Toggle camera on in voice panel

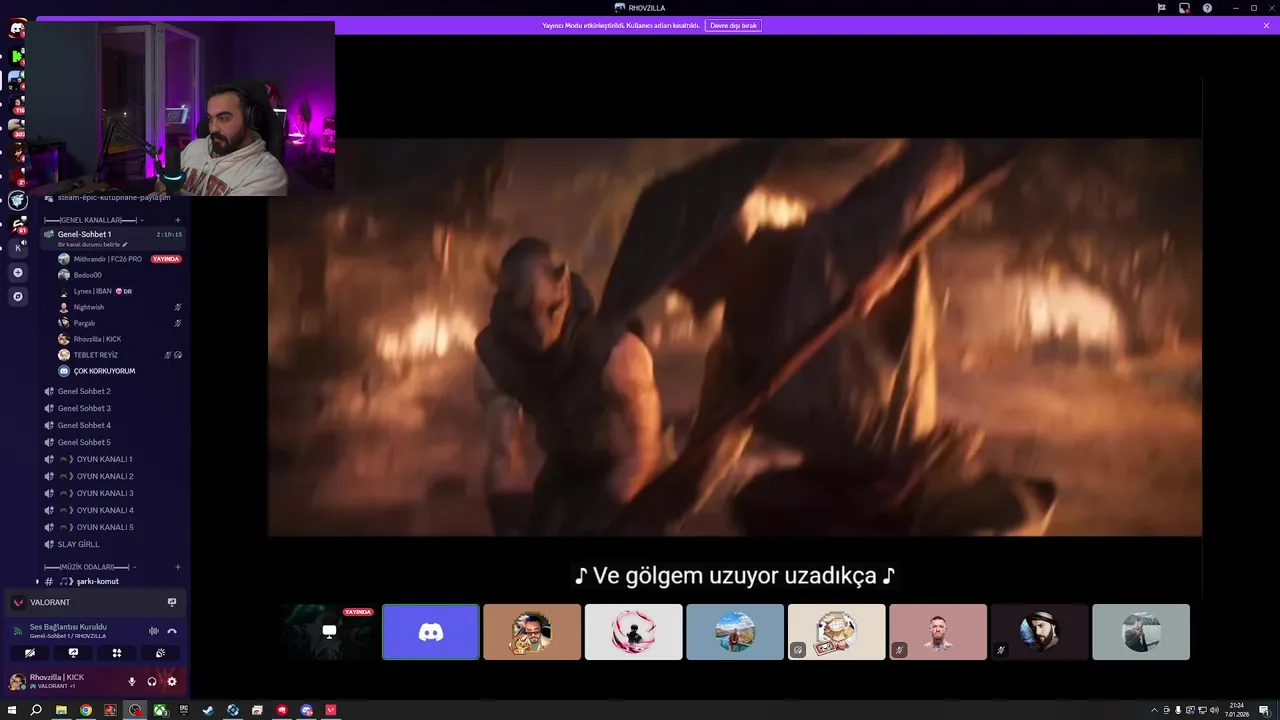click(x=30, y=653)
